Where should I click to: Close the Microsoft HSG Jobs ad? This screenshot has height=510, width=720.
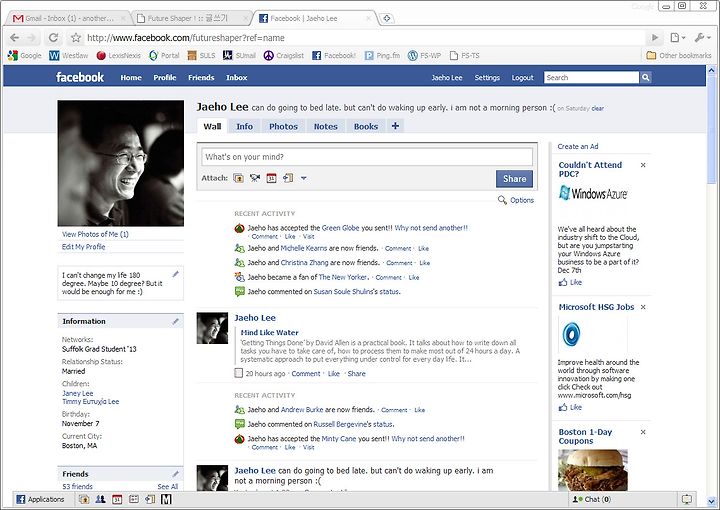coord(643,307)
